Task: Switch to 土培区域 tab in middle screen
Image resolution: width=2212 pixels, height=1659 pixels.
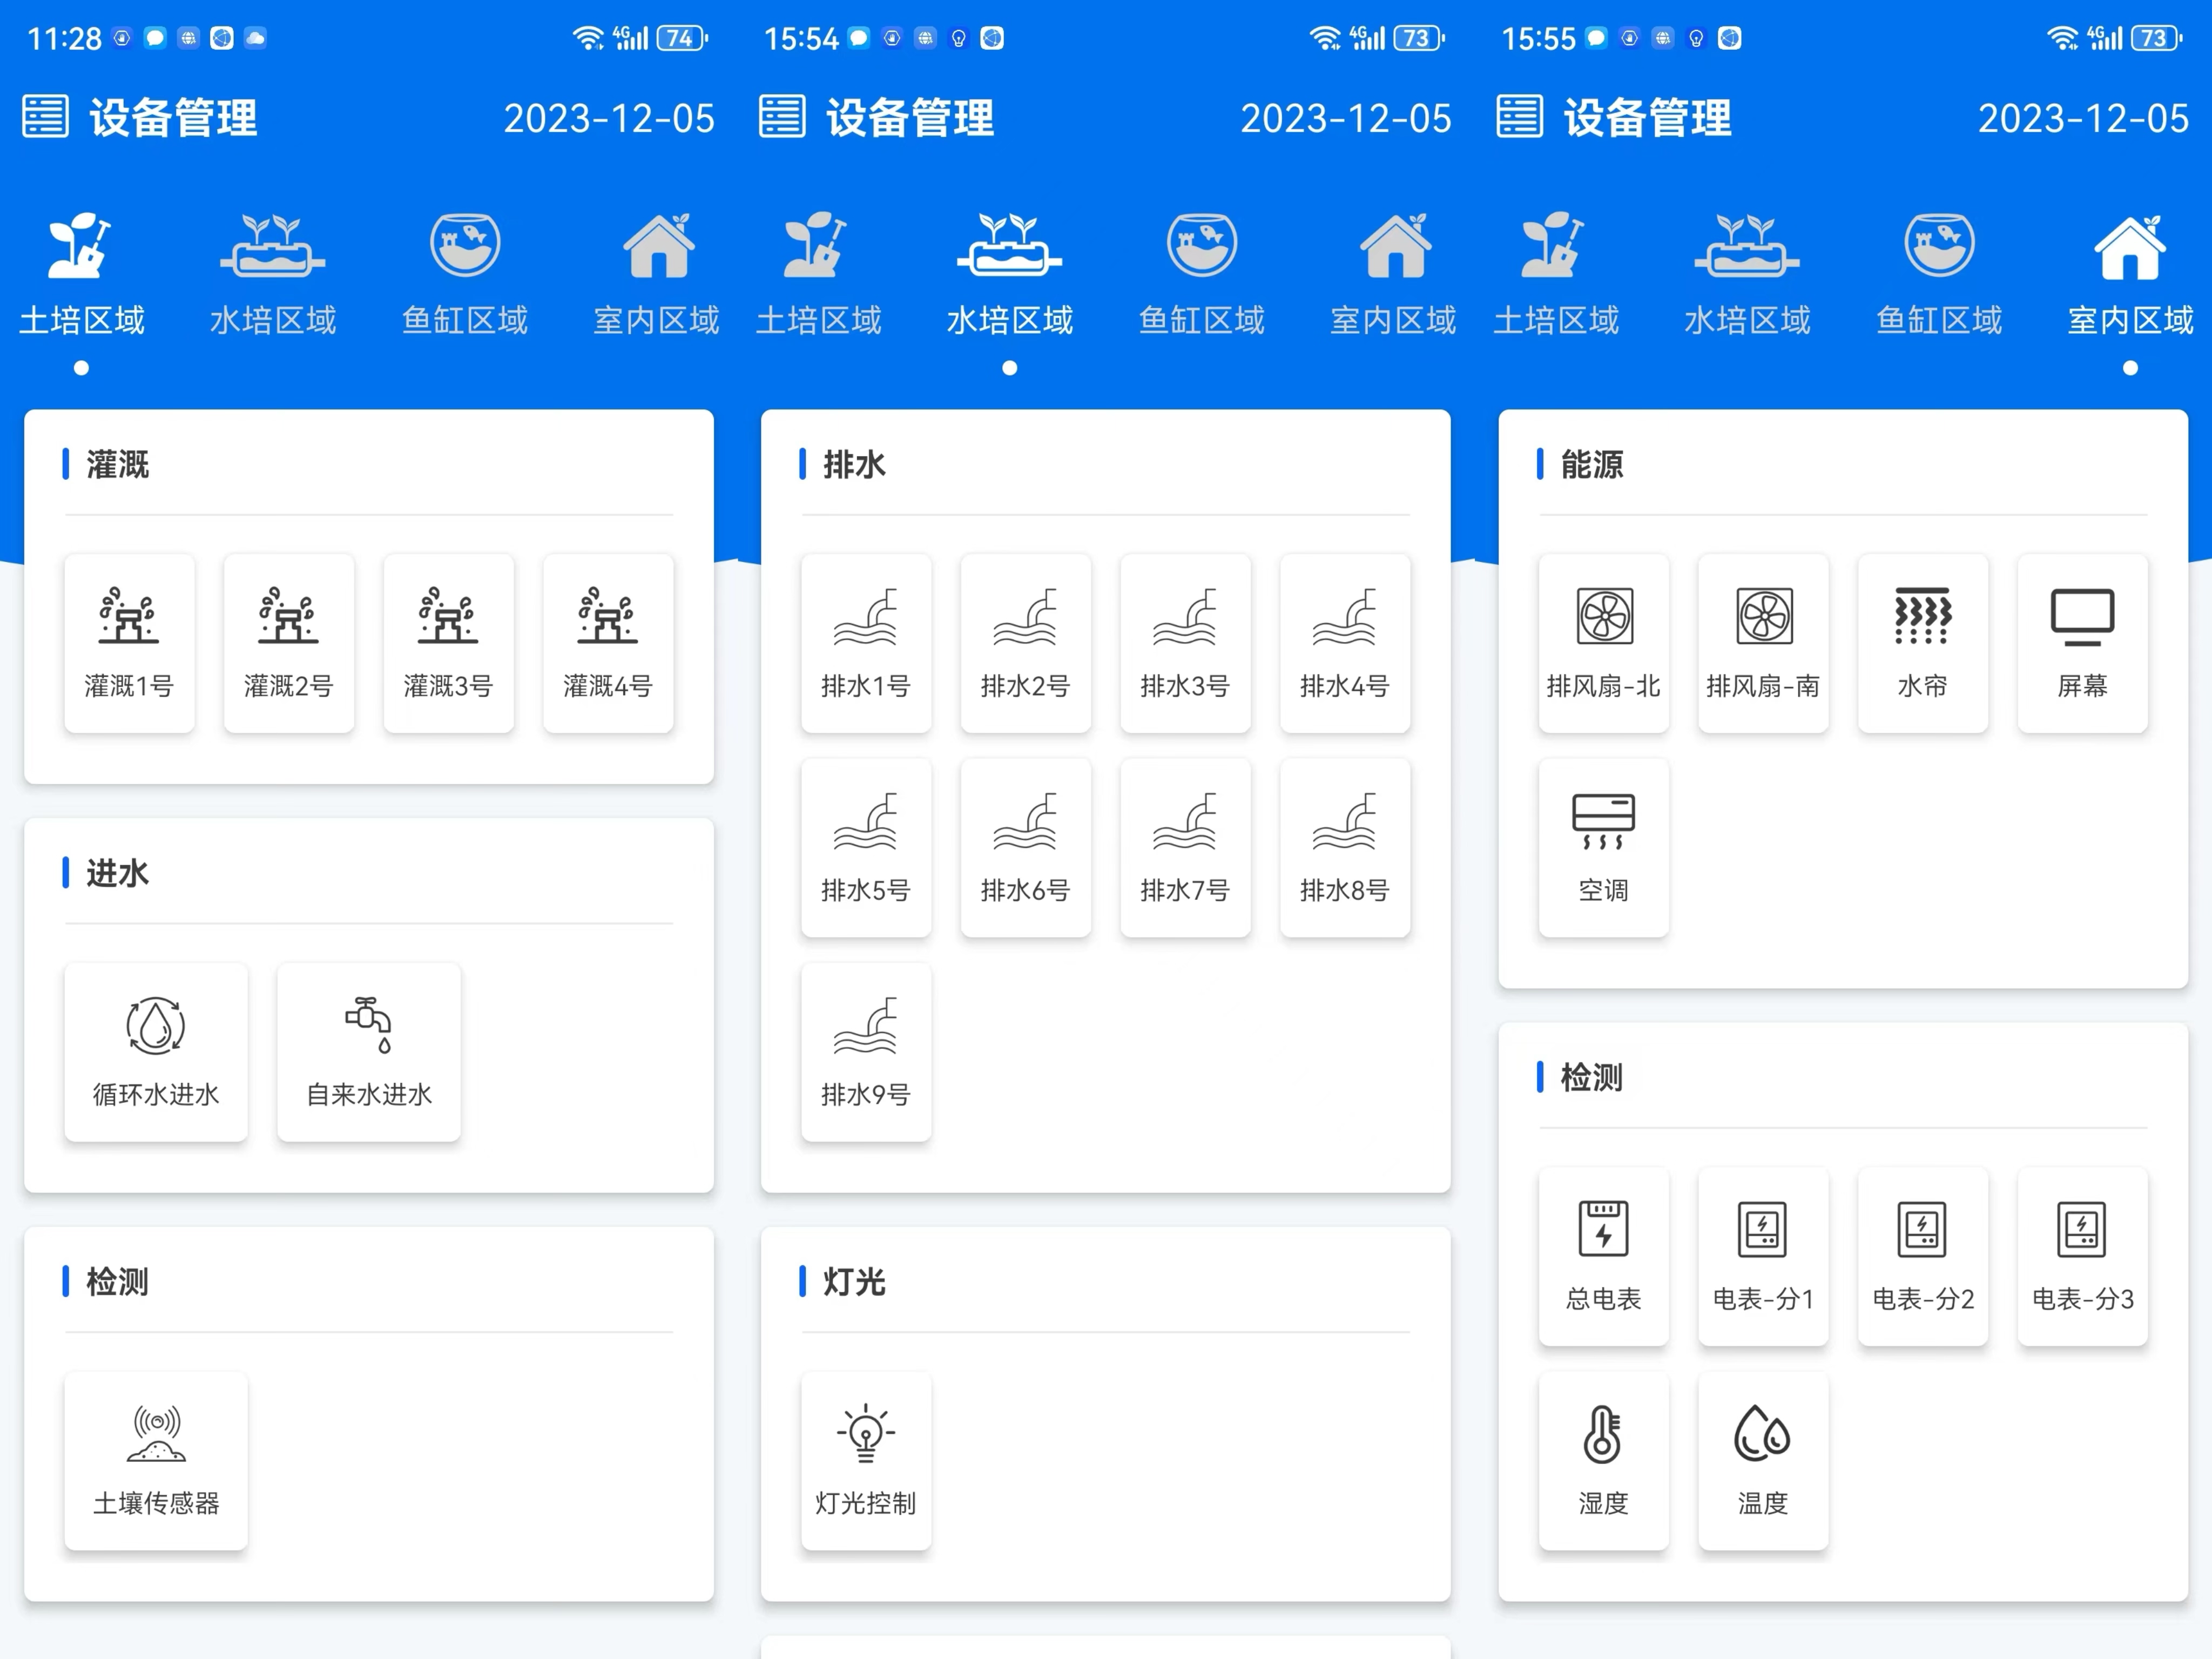Action: point(819,275)
